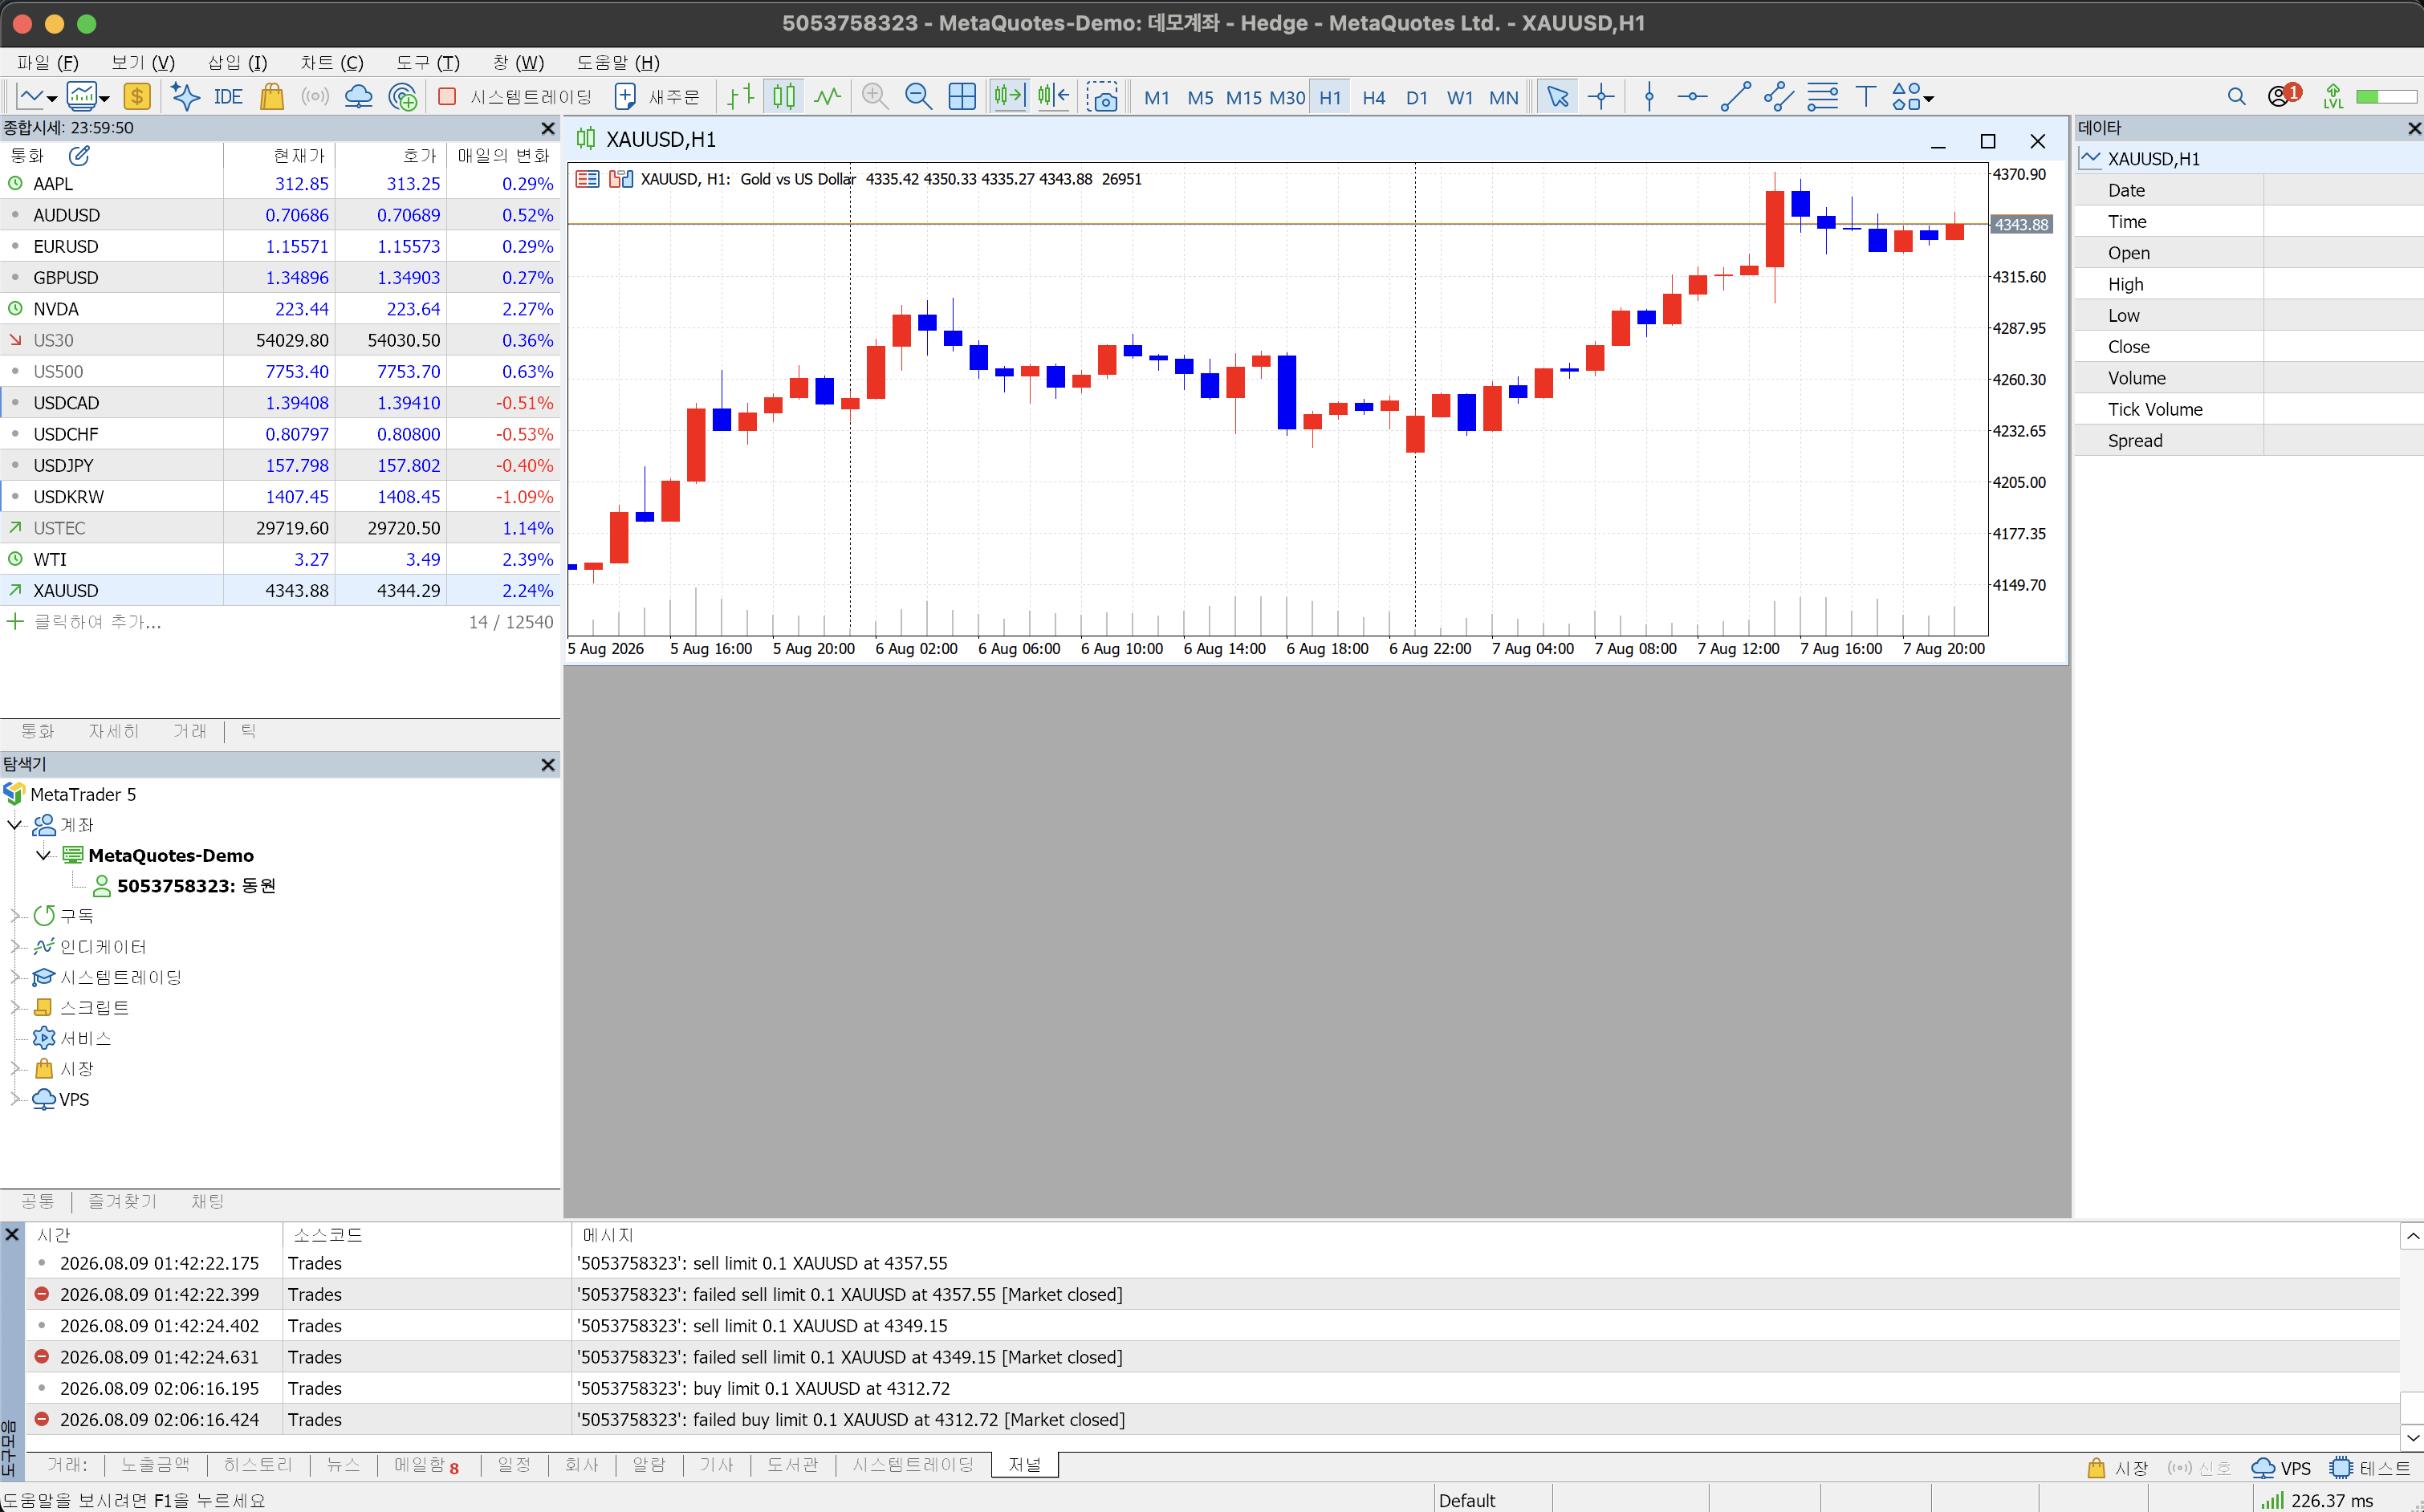Screen dimensions: 2424x1512
Task: Select the vertical line drawing tool
Action: click(x=1649, y=97)
